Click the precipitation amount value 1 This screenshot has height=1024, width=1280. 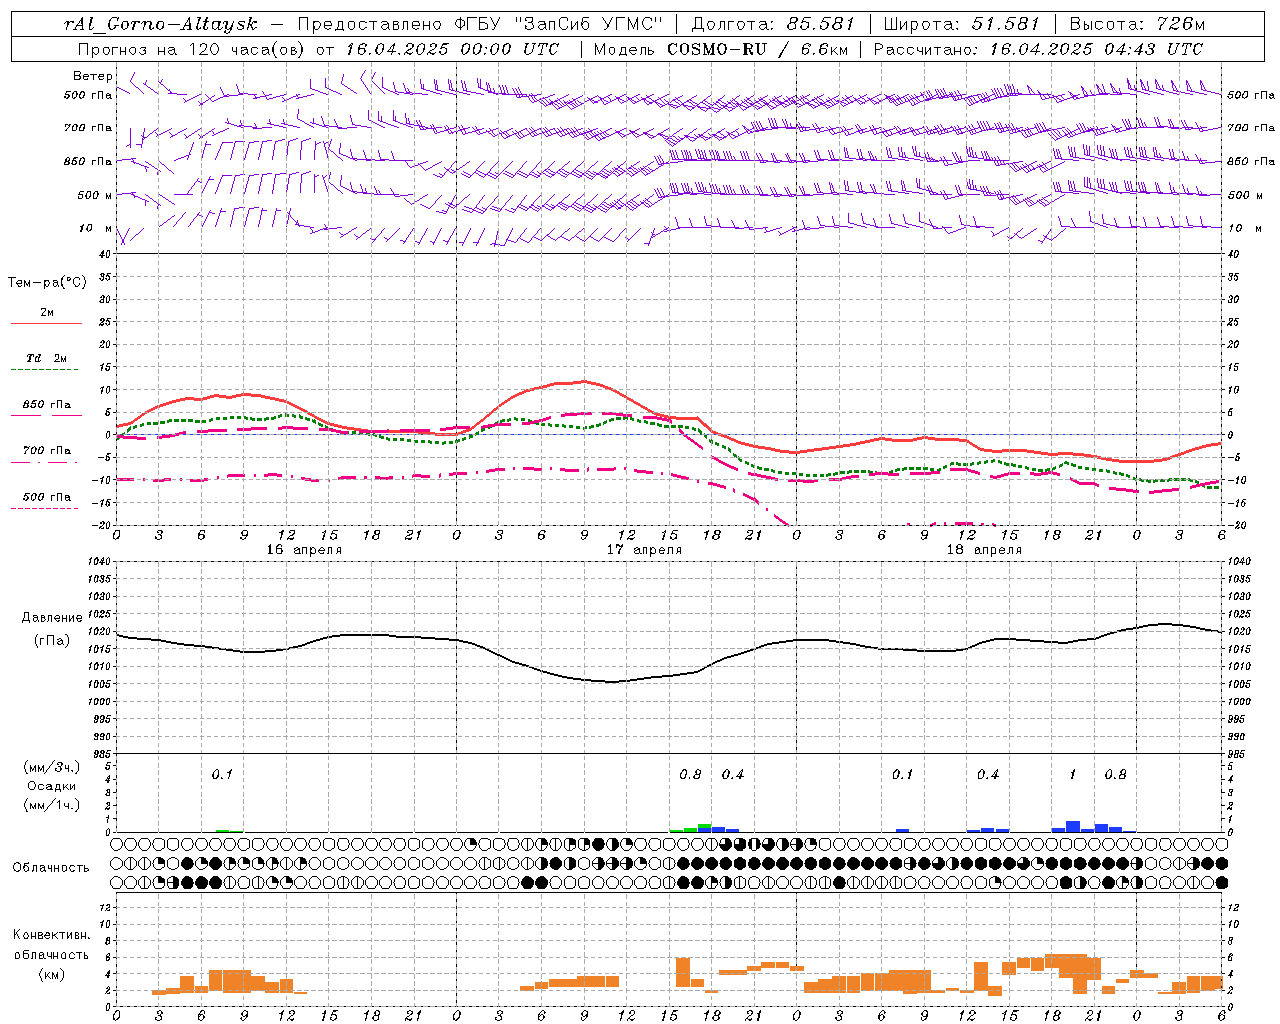(1073, 775)
